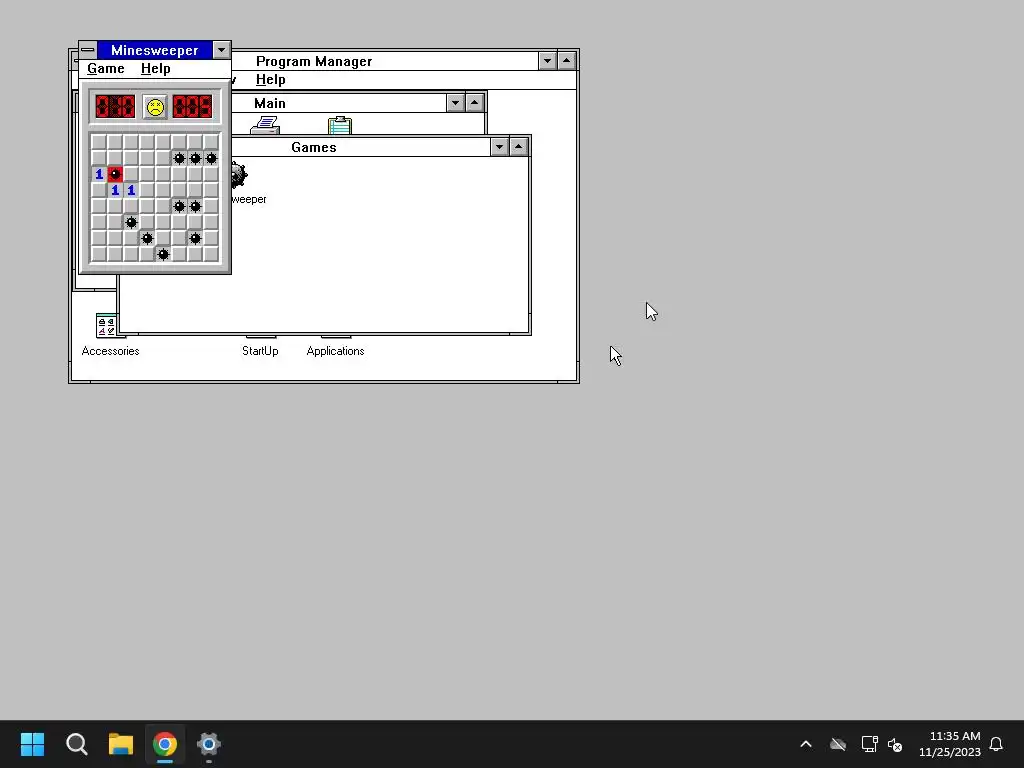Open the Help menu in Minesweeper
1024x768 pixels.
point(155,69)
